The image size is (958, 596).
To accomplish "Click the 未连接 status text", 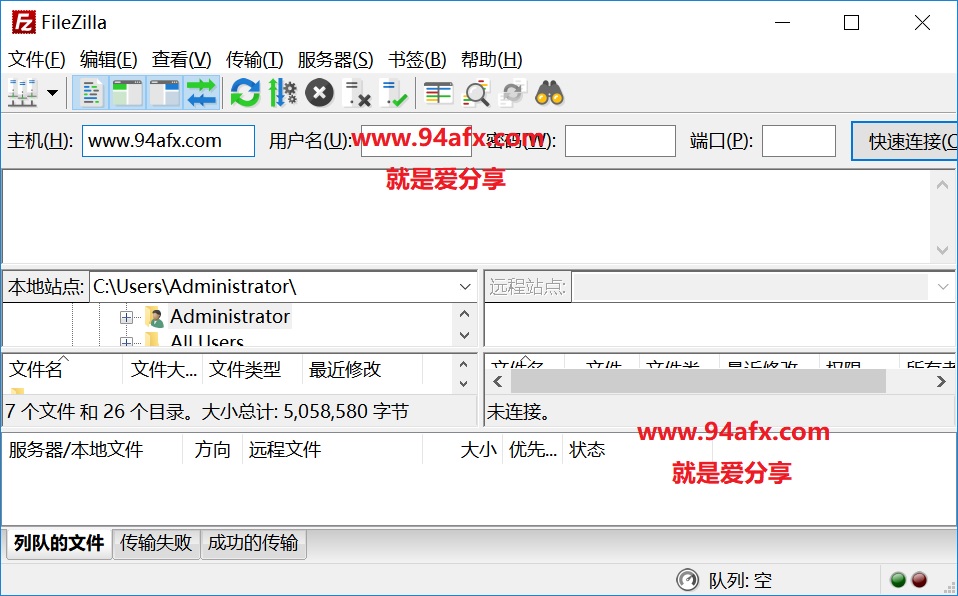I will (x=518, y=412).
